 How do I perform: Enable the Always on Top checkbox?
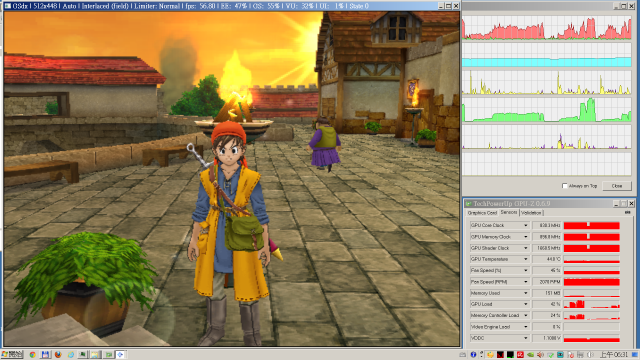(x=564, y=186)
